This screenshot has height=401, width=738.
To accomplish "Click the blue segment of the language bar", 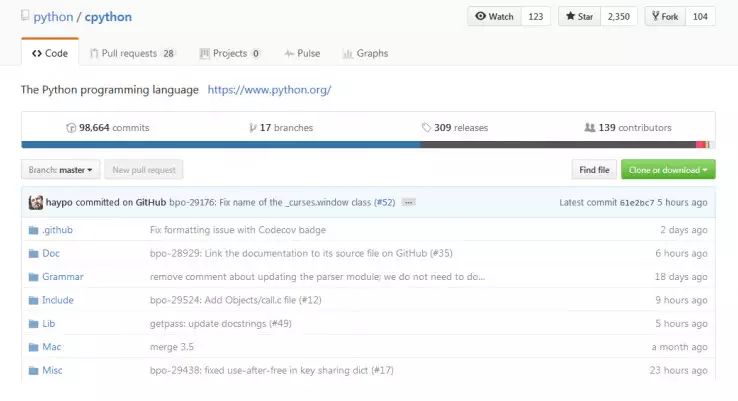I will click(x=221, y=144).
